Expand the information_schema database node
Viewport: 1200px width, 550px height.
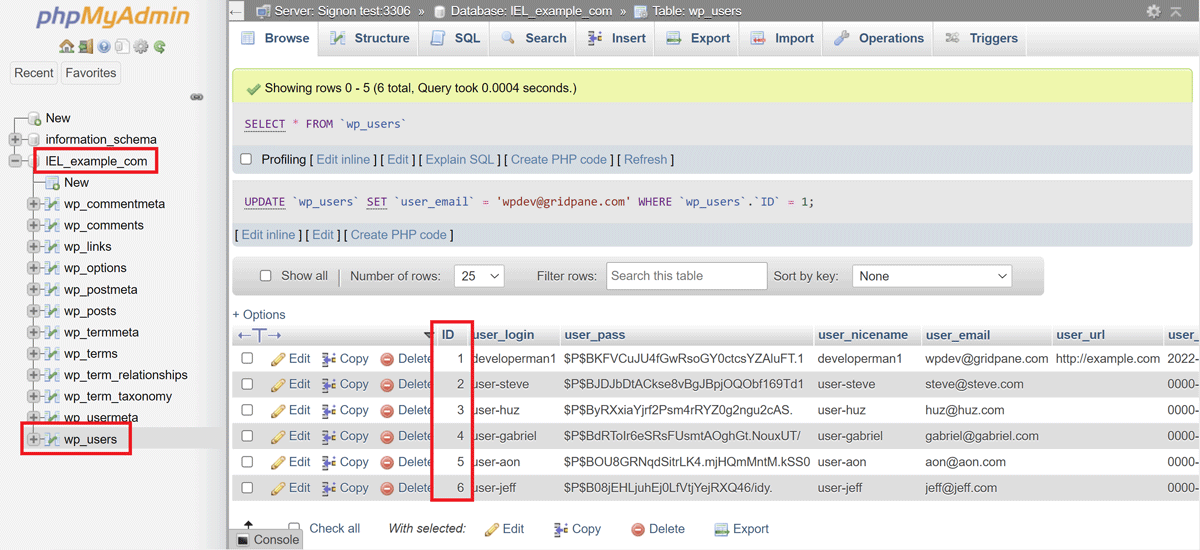[15, 139]
